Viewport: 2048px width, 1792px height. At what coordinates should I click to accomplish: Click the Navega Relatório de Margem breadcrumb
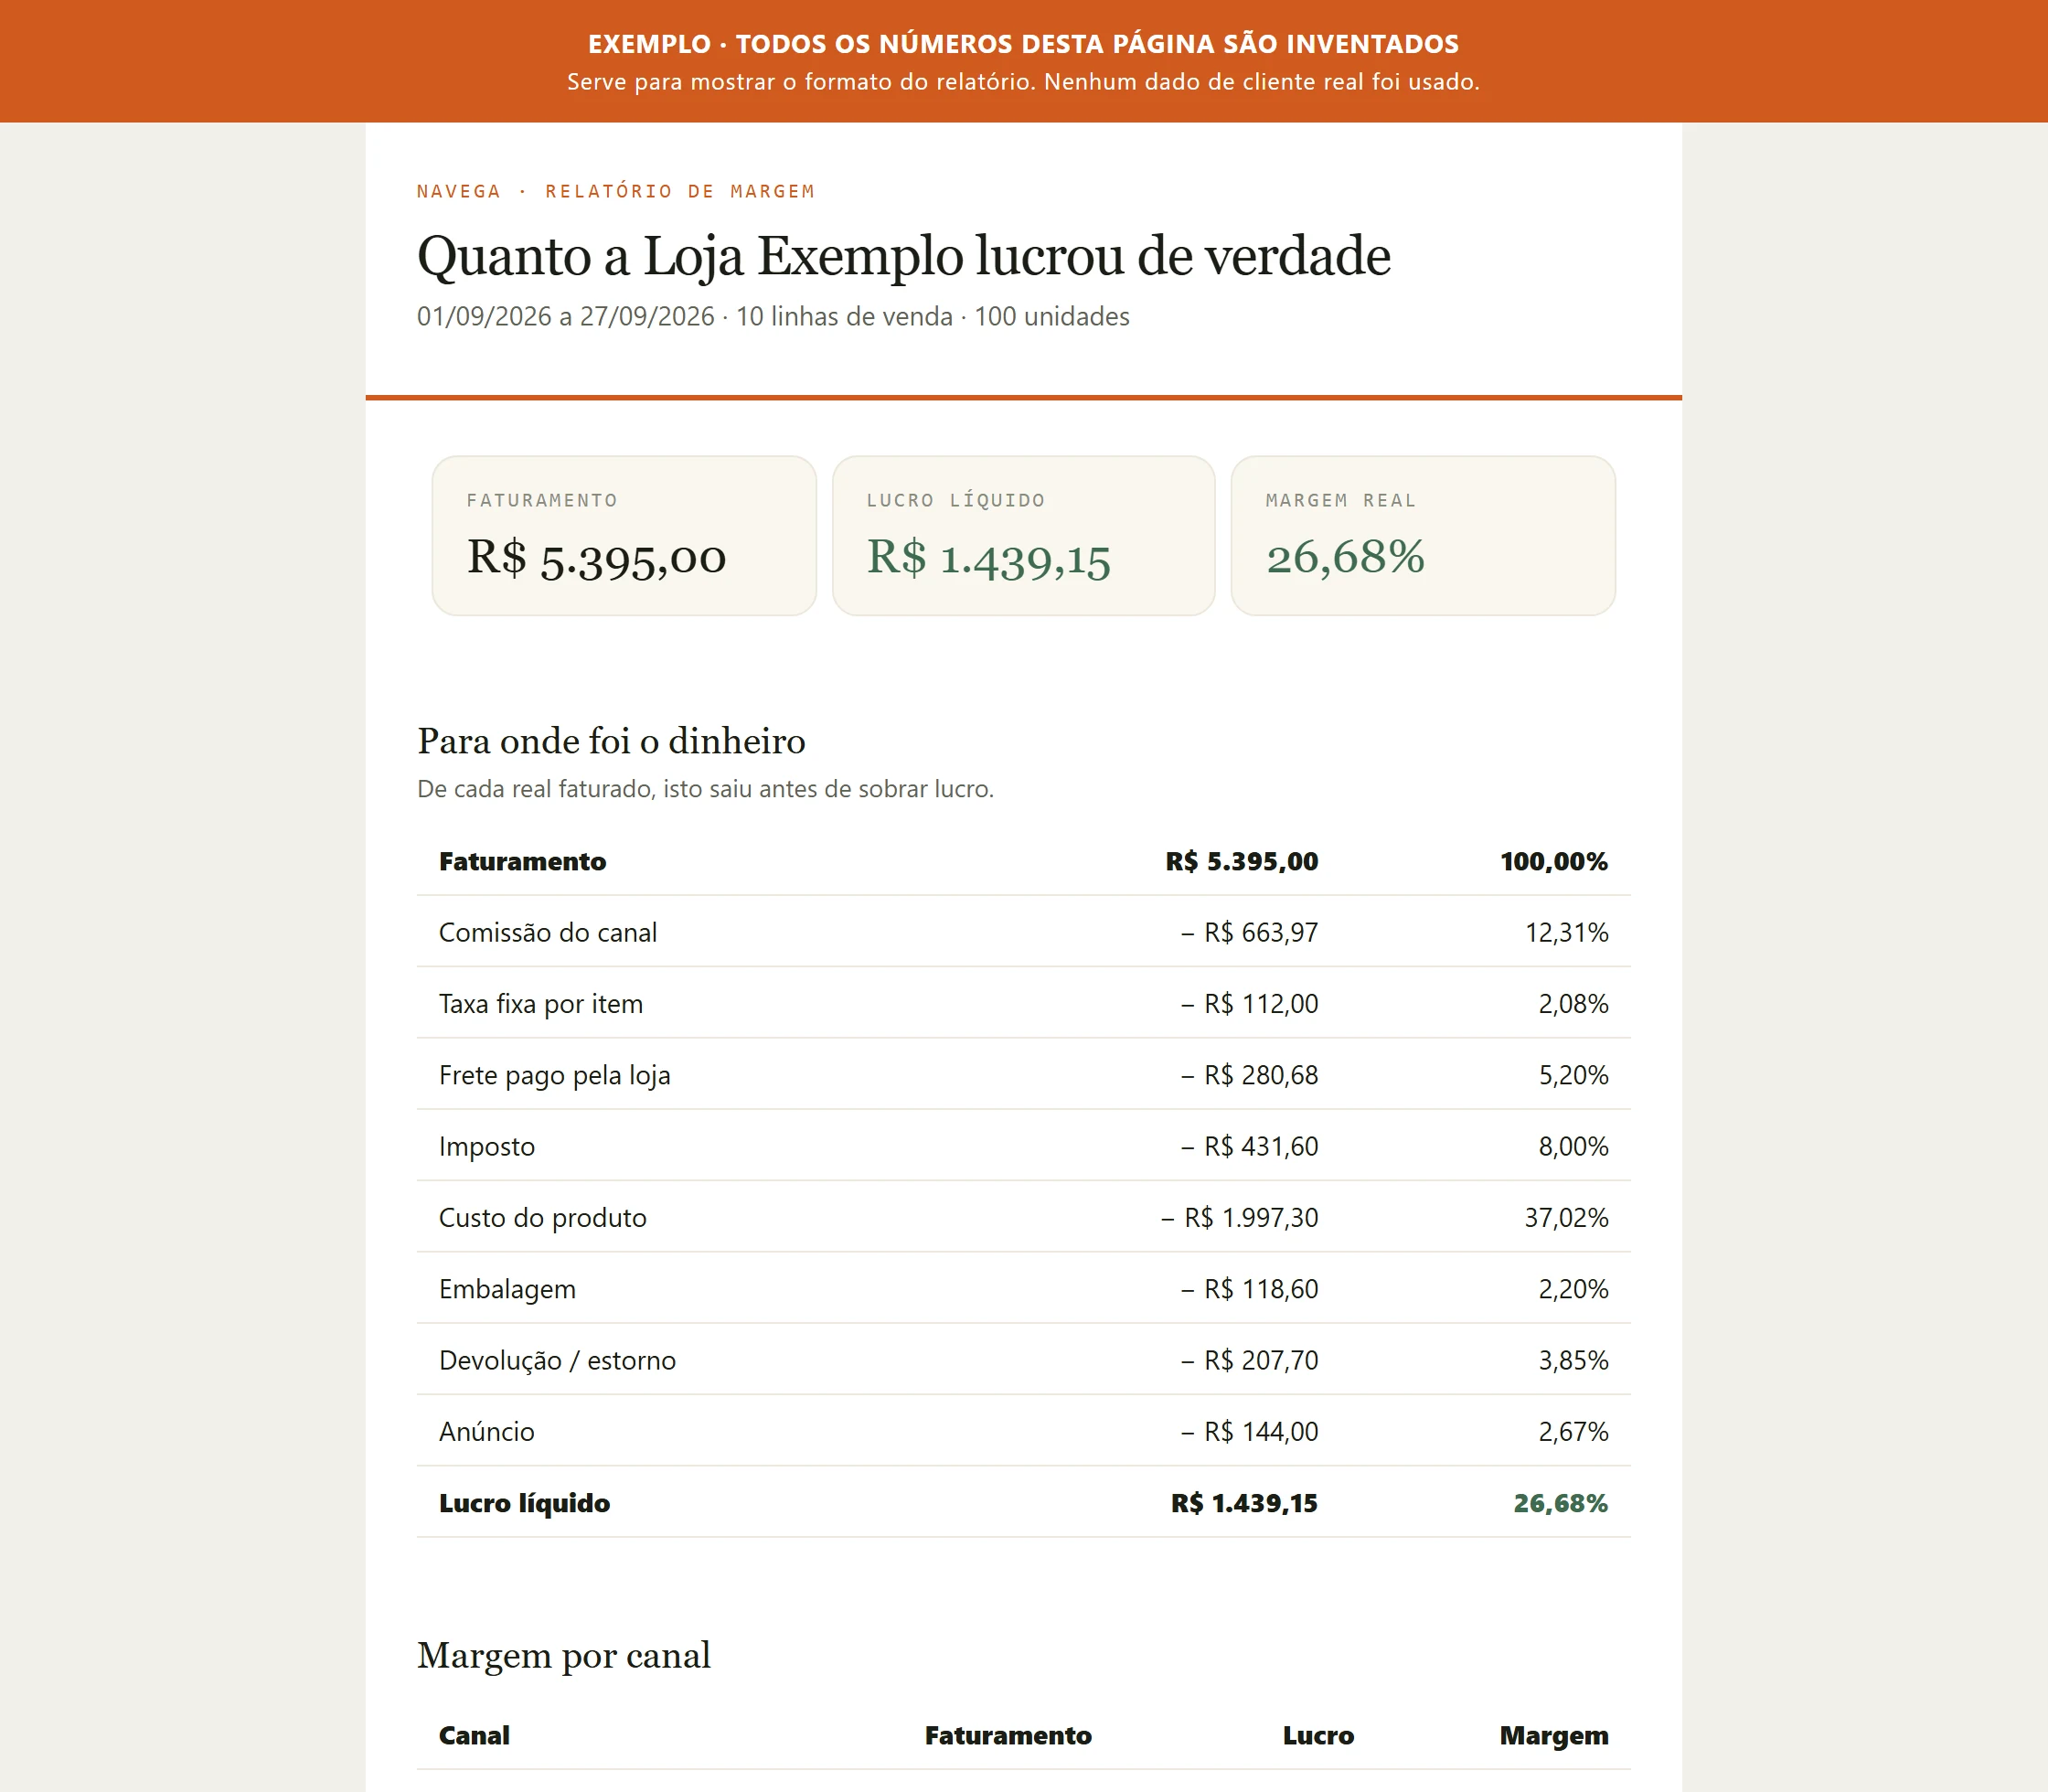616,191
